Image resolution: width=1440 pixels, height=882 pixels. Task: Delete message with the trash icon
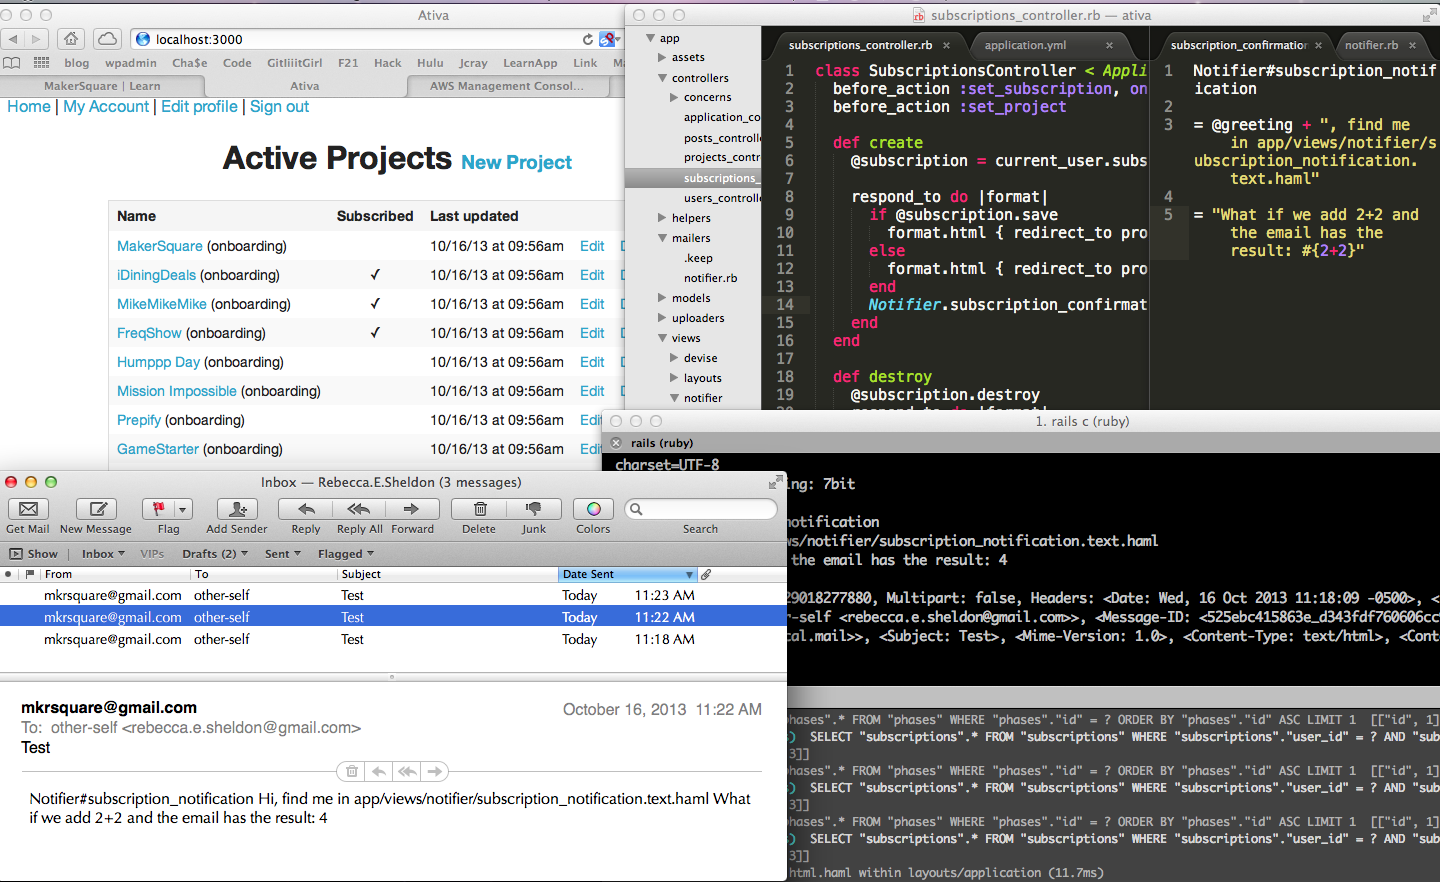[479, 509]
